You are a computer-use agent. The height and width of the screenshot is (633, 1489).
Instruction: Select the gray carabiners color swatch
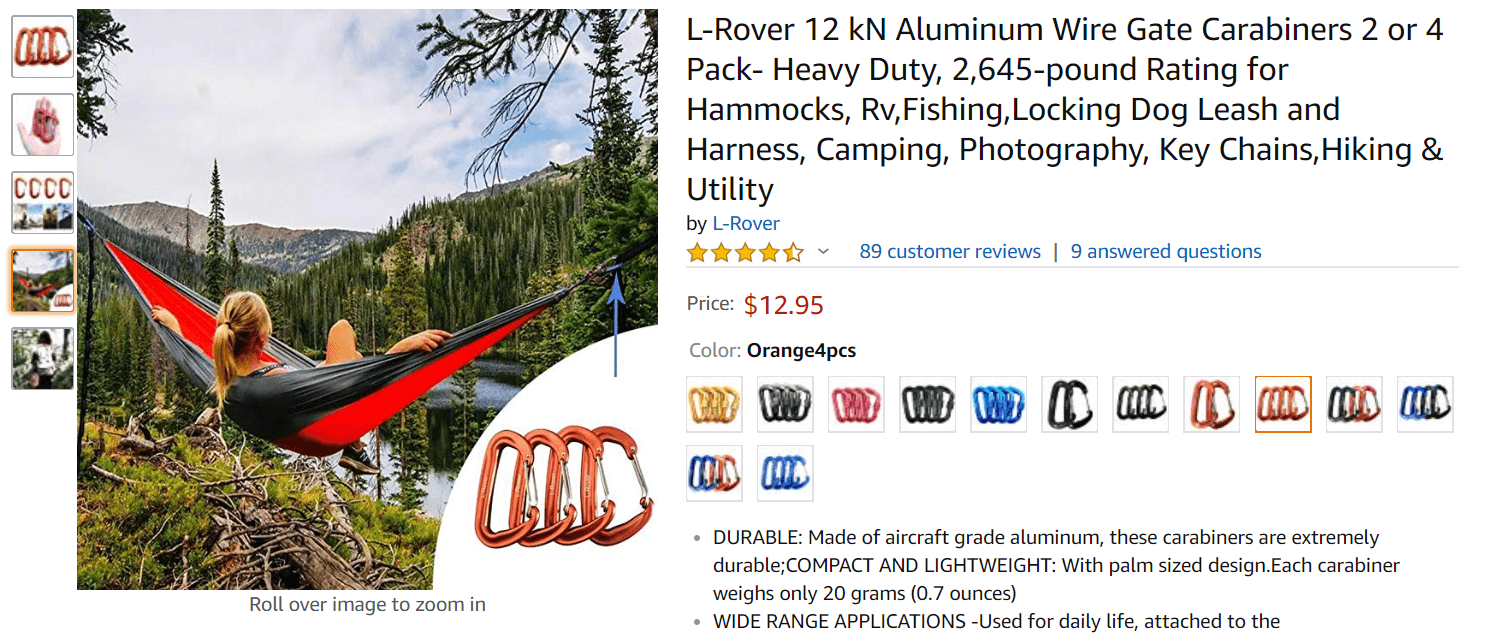(x=785, y=404)
